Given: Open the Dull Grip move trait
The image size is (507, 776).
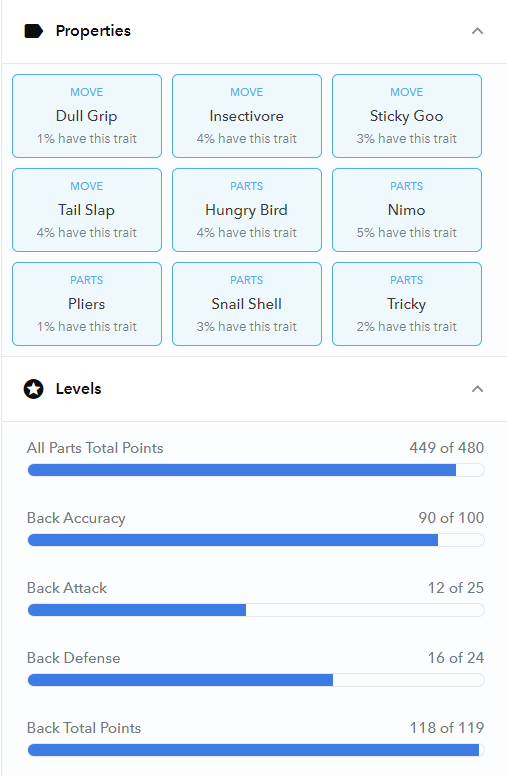Looking at the screenshot, I should (x=87, y=116).
